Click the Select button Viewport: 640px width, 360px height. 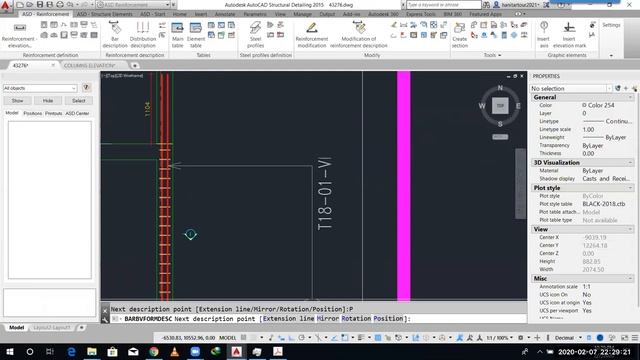pos(78,100)
